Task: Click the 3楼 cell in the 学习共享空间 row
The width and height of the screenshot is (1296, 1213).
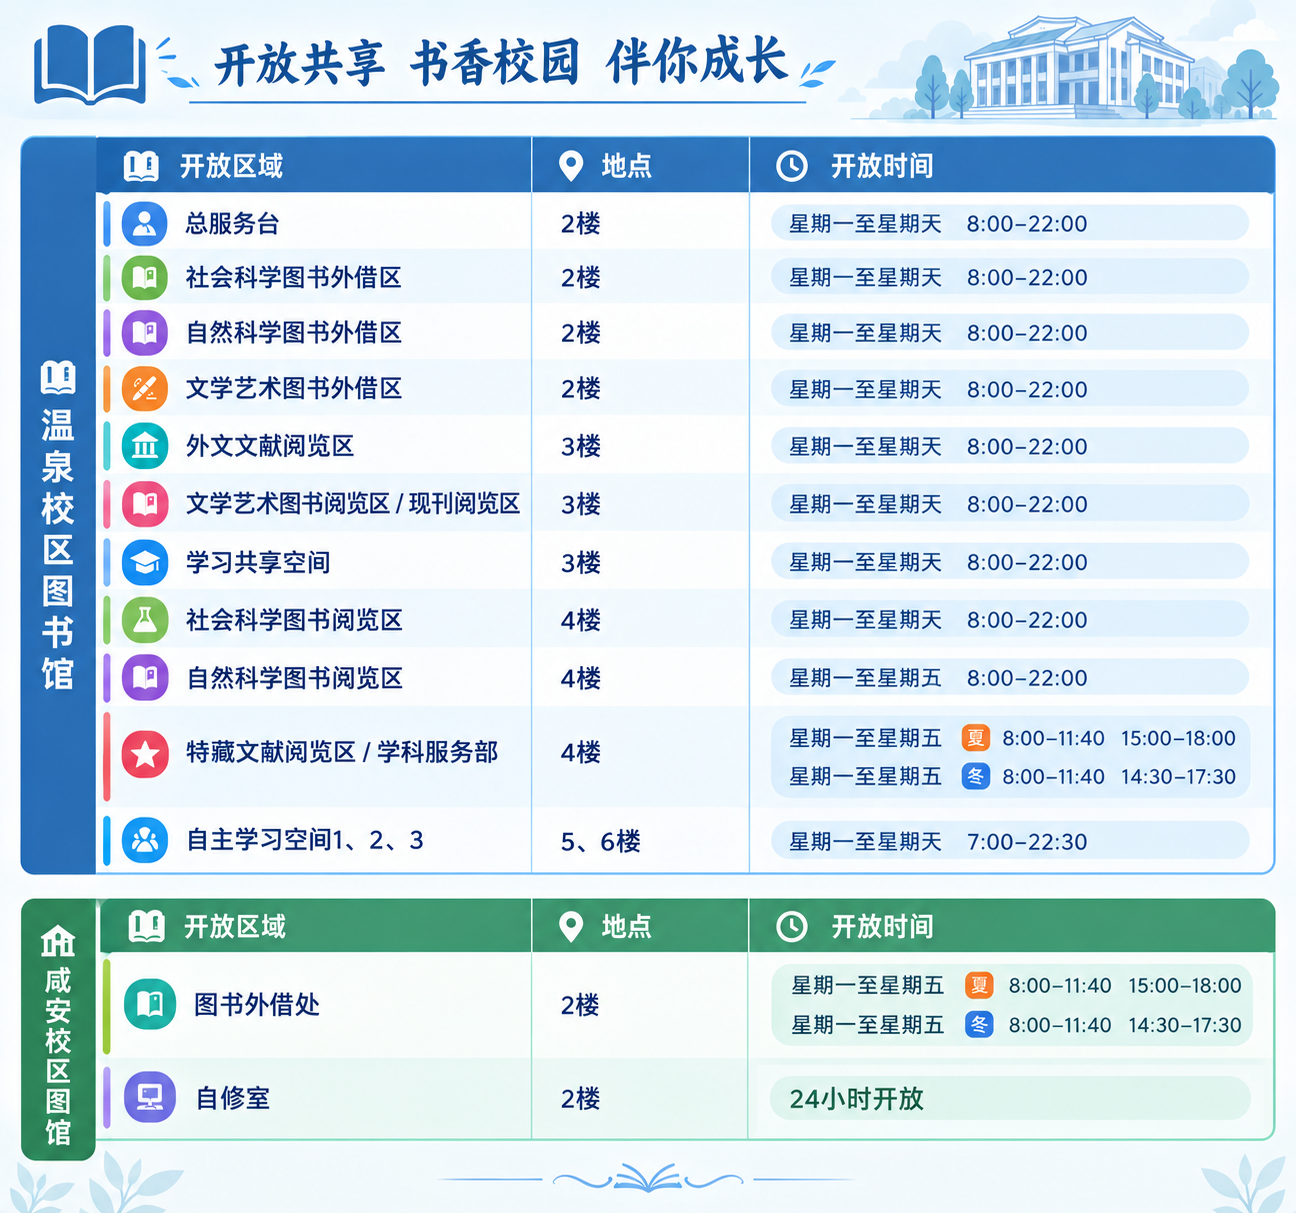Action: tap(581, 563)
